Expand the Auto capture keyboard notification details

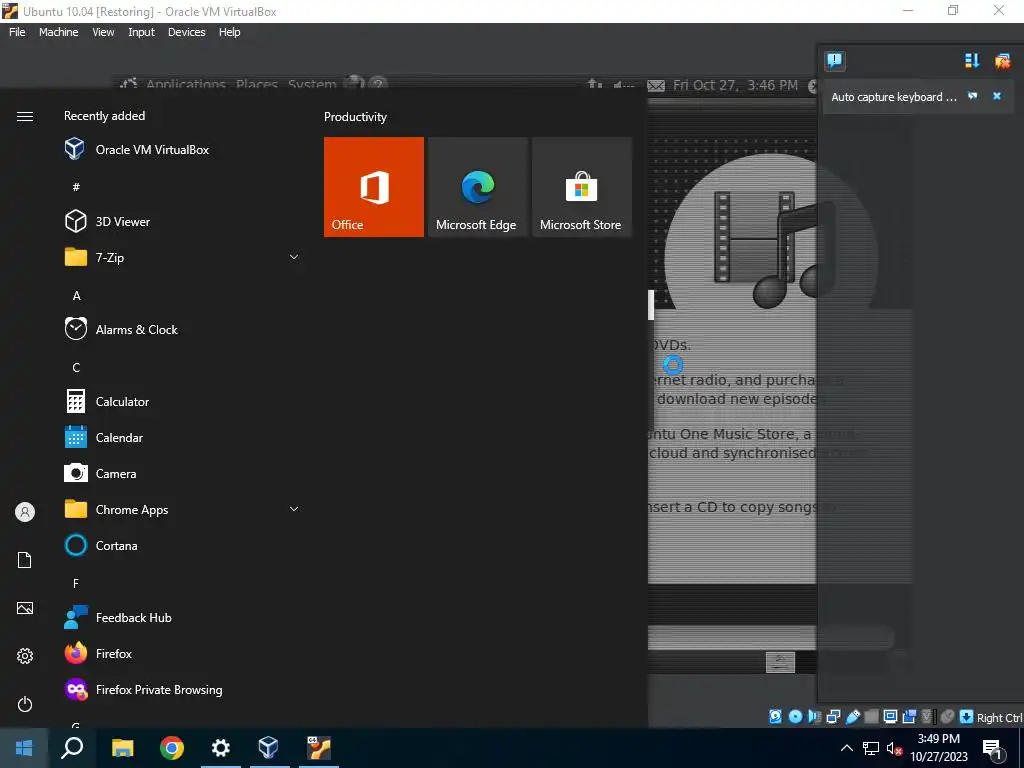[x=972, y=96]
